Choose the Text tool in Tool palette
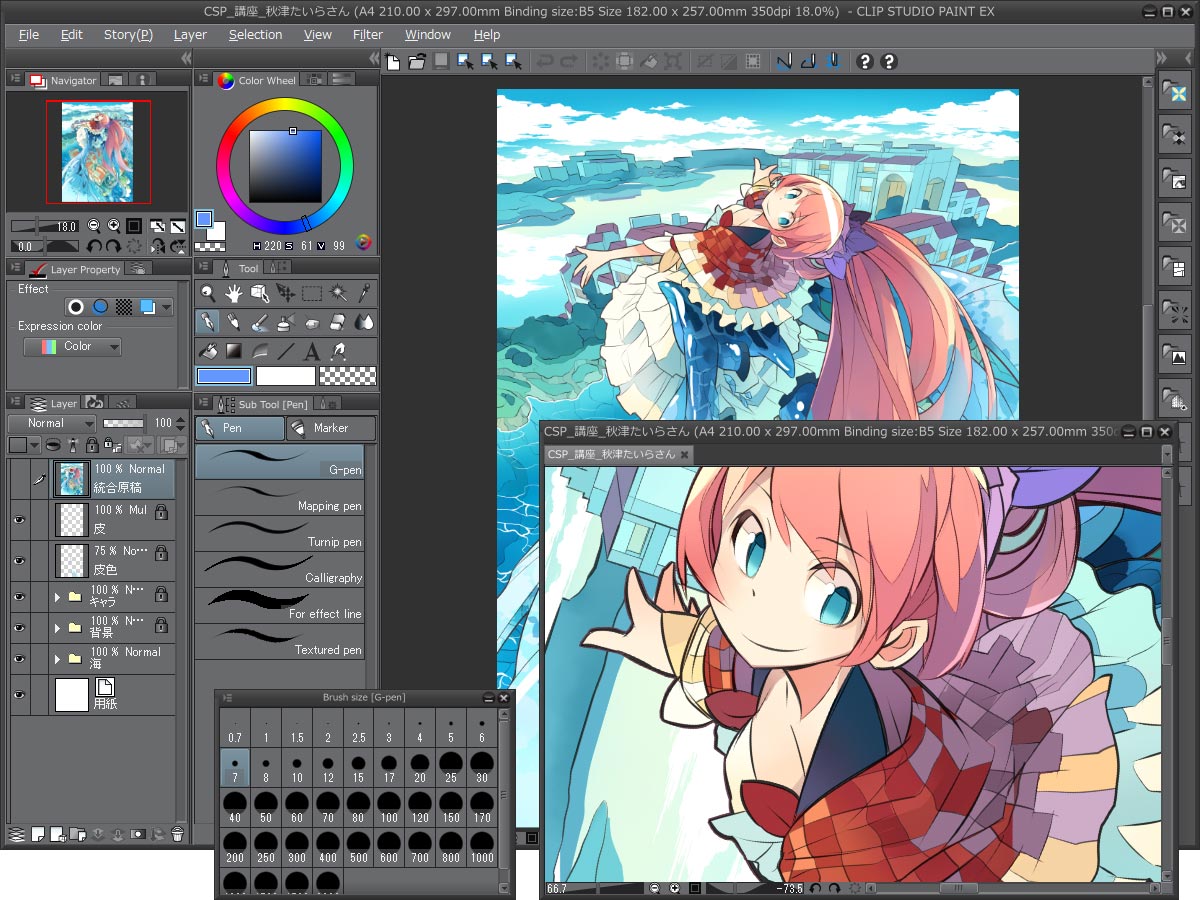1200x900 pixels. (x=312, y=351)
